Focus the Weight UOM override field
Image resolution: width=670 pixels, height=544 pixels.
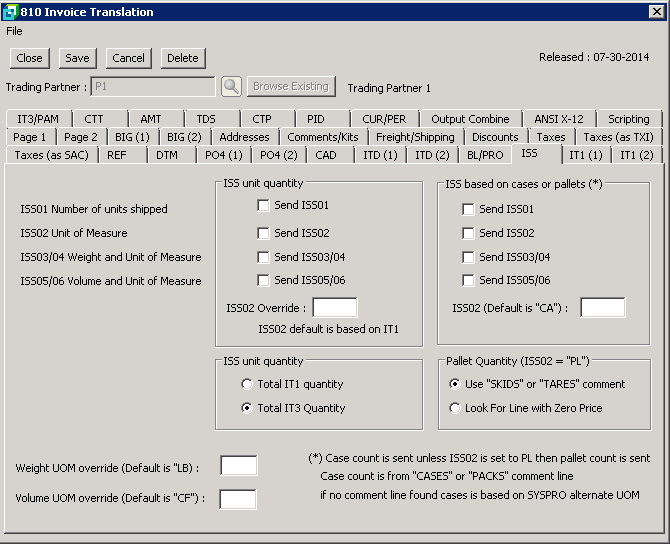click(238, 465)
